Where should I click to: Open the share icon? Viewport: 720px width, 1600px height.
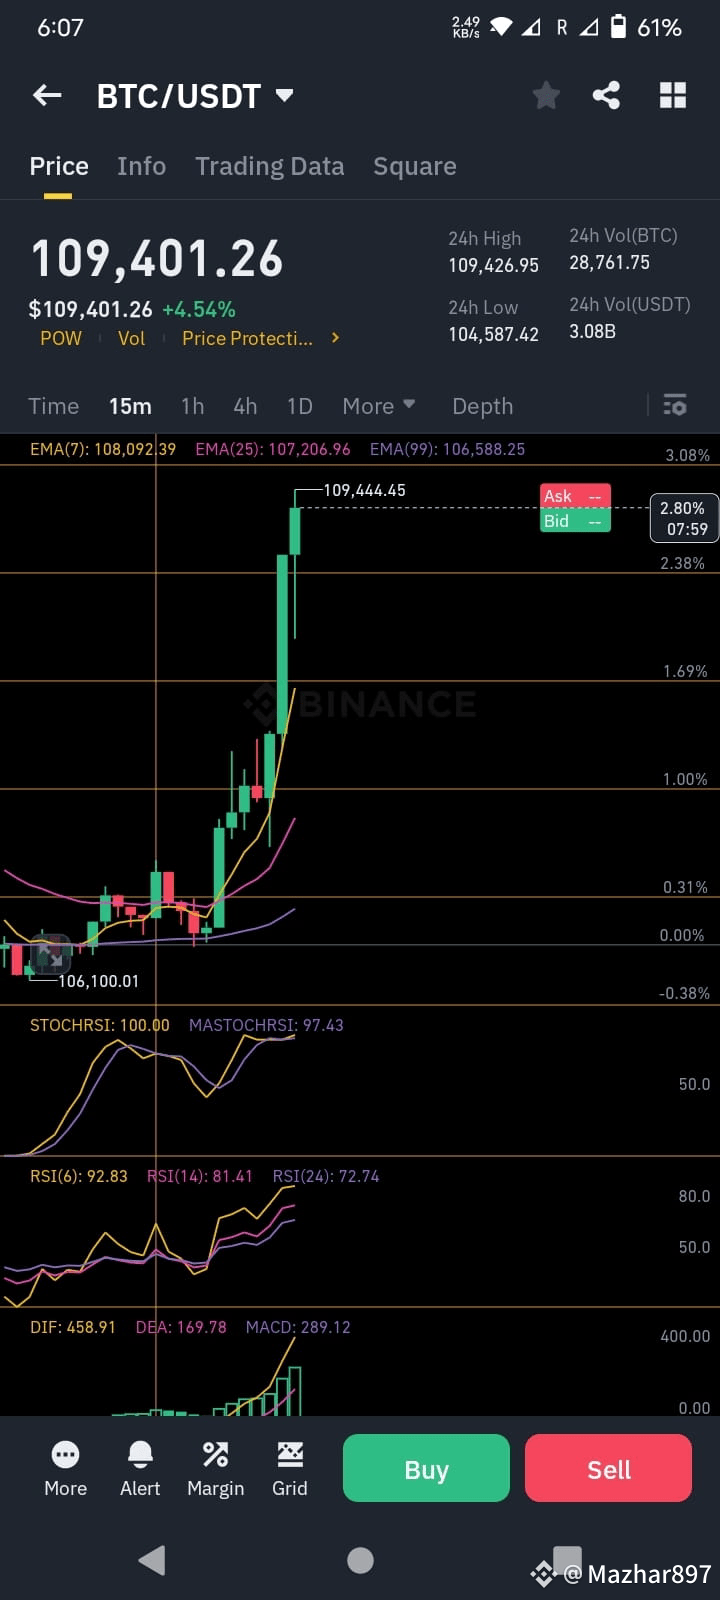tap(606, 95)
